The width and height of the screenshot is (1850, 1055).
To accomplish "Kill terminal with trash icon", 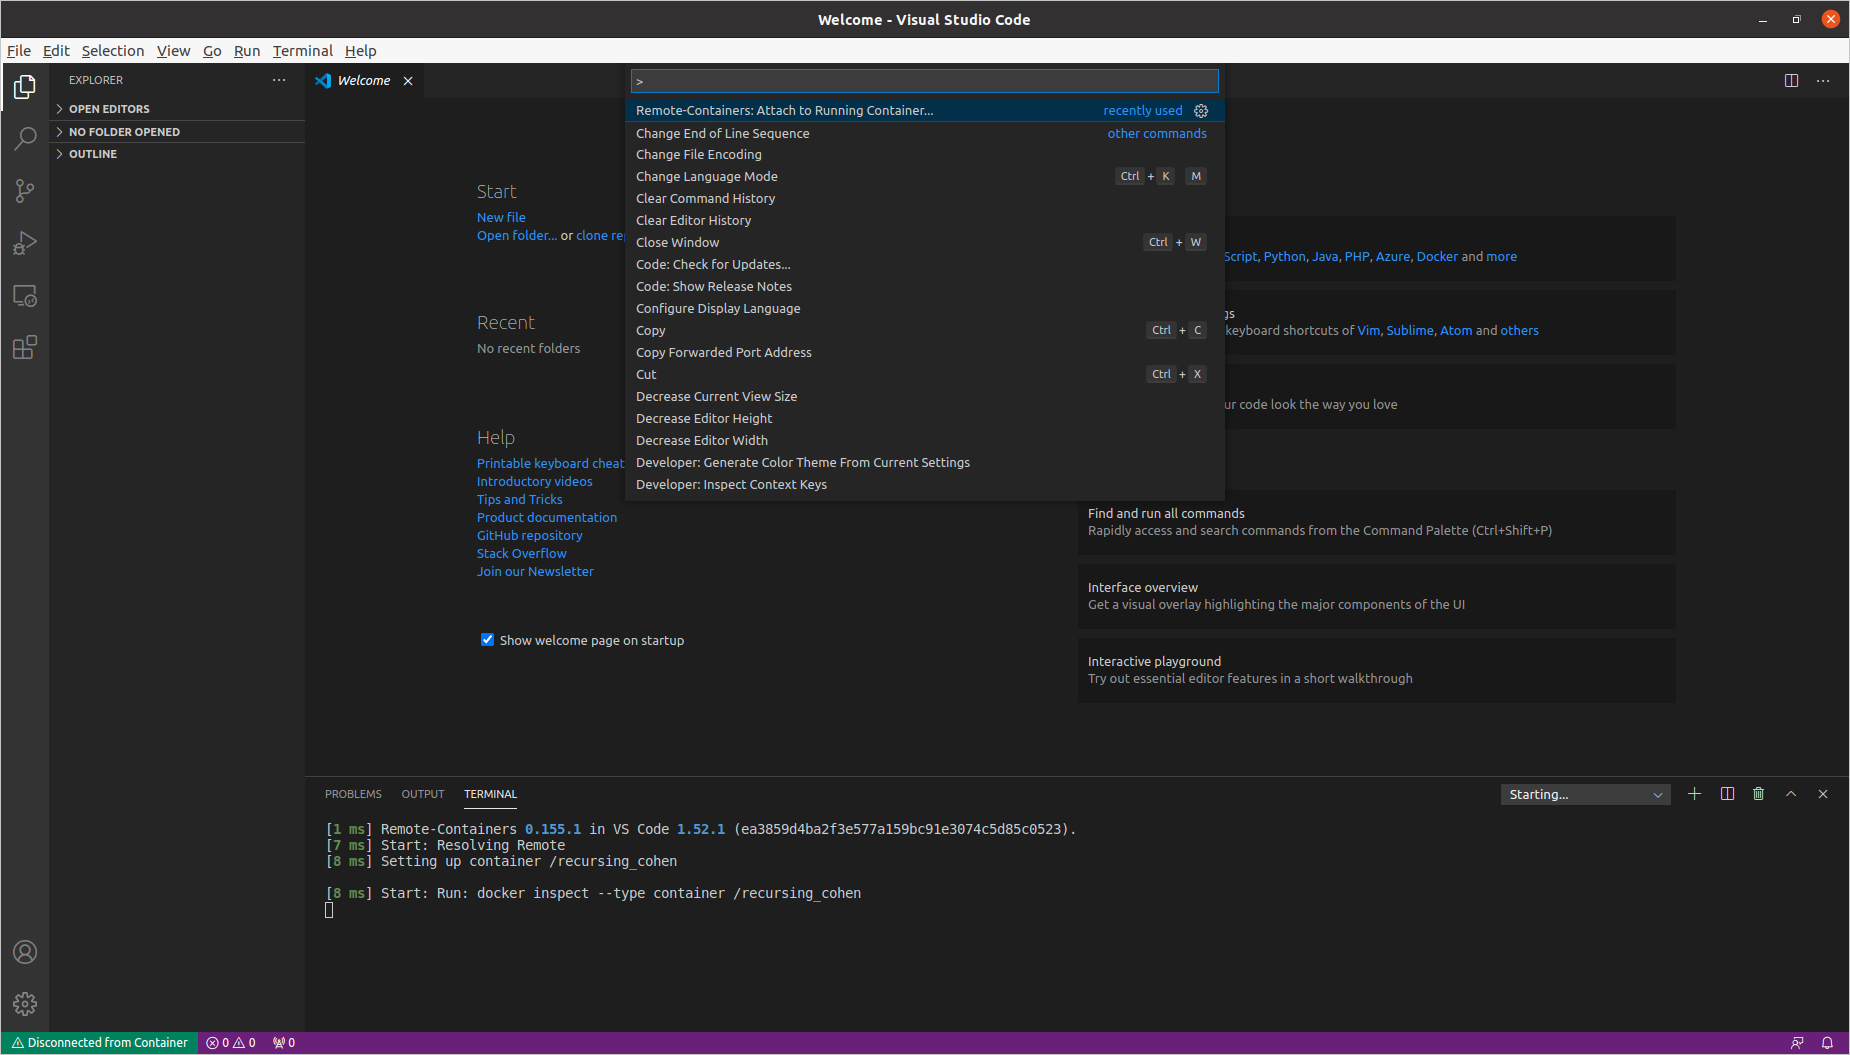I will pyautogui.click(x=1759, y=794).
